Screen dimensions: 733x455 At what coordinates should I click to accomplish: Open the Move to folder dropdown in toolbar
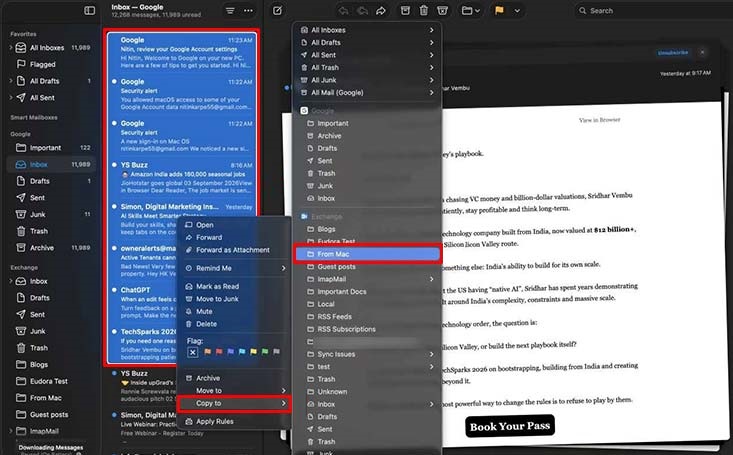470,10
